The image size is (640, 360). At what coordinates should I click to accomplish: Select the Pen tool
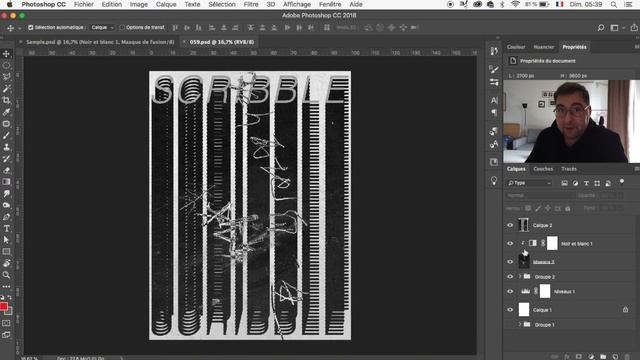point(7,217)
